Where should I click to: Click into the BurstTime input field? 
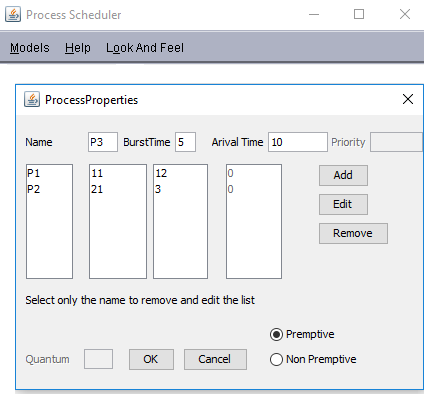pos(185,142)
